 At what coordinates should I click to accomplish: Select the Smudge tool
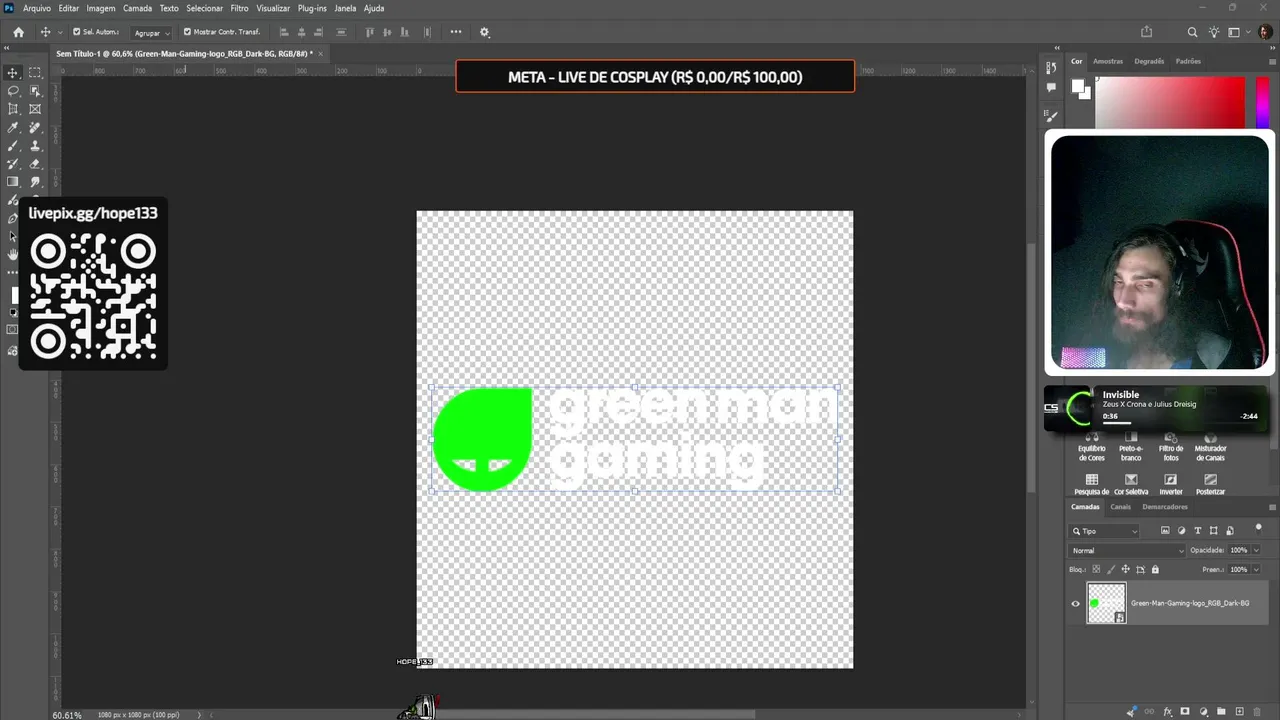coord(35,182)
